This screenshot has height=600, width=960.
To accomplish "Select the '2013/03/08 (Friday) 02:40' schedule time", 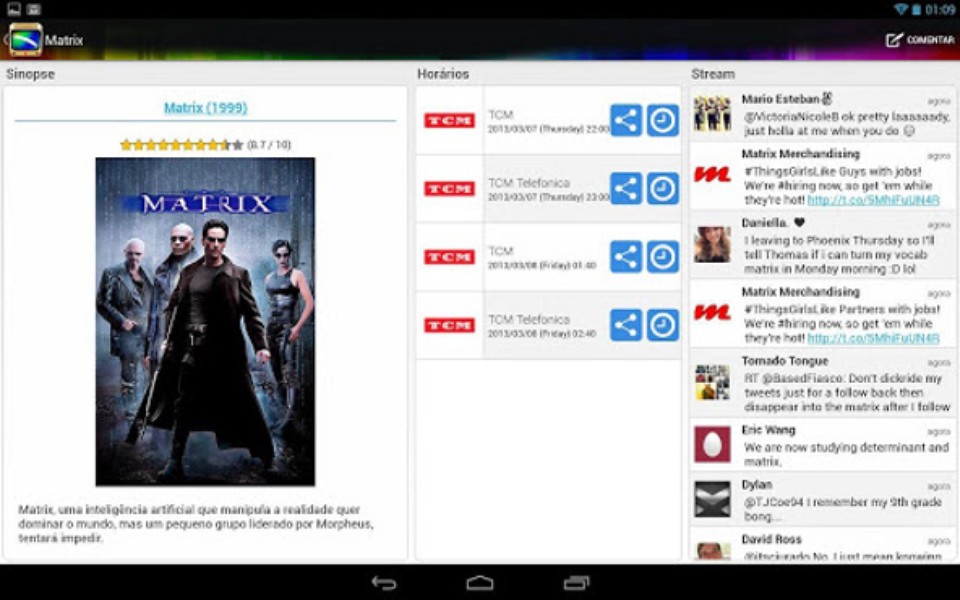I will tap(542, 334).
